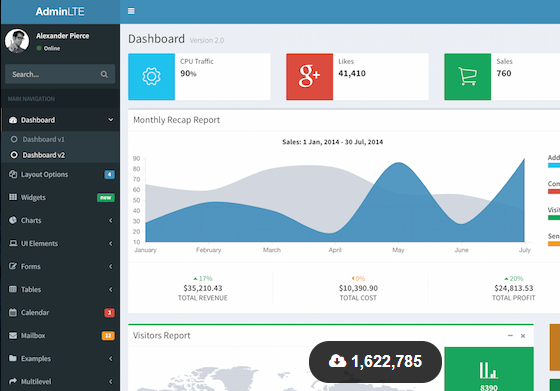
Task: Click the cloud download icon on counter
Action: click(x=338, y=361)
